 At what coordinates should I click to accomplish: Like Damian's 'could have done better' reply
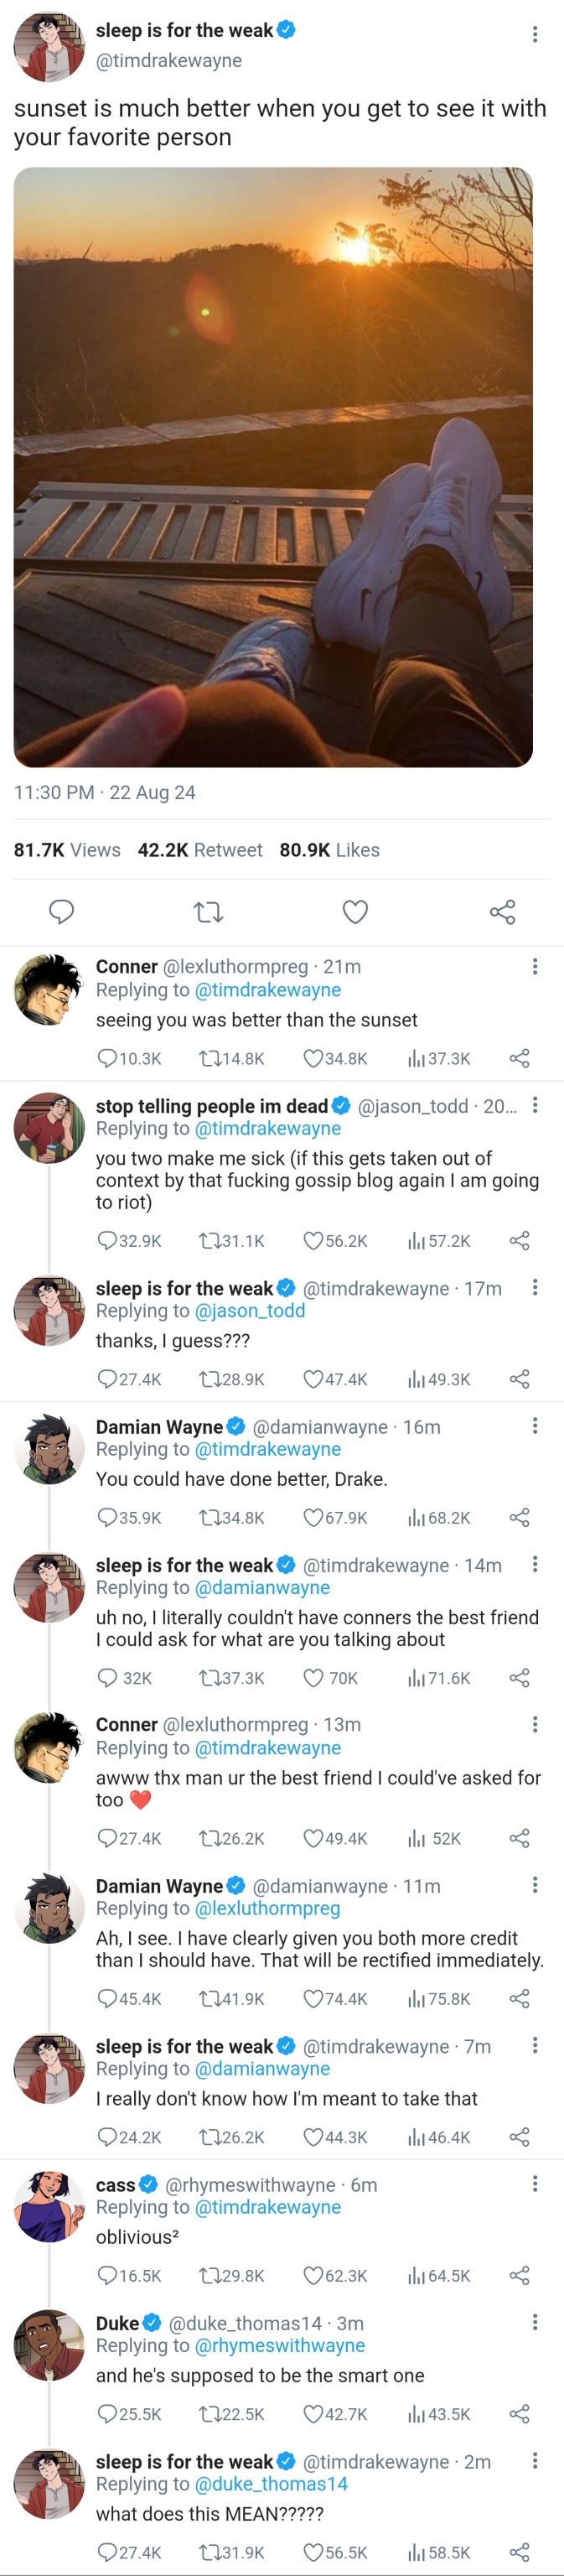coord(314,1517)
